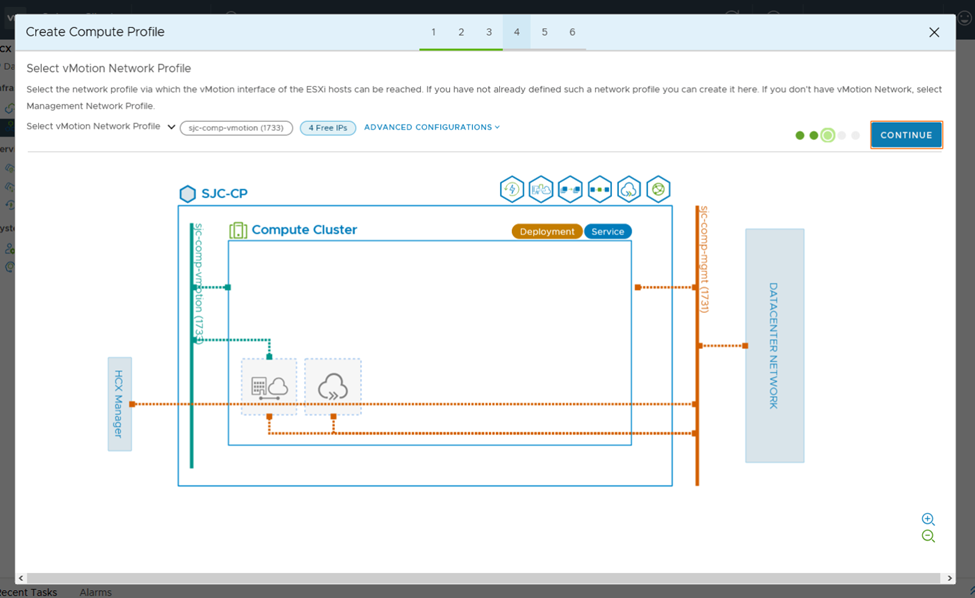
Task: Click the sjc-comp-vmotion (1733) profile chip
Action: 237,128
